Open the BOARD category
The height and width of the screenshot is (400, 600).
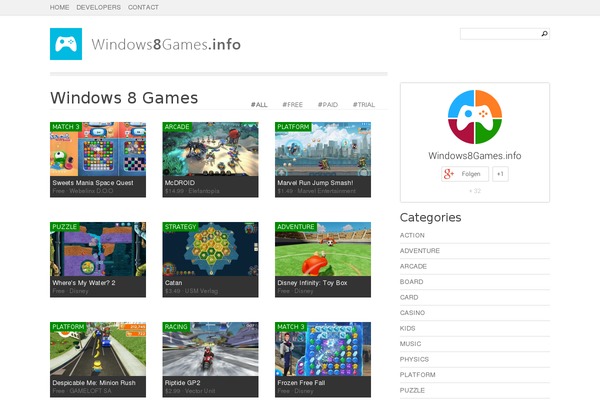tap(411, 282)
